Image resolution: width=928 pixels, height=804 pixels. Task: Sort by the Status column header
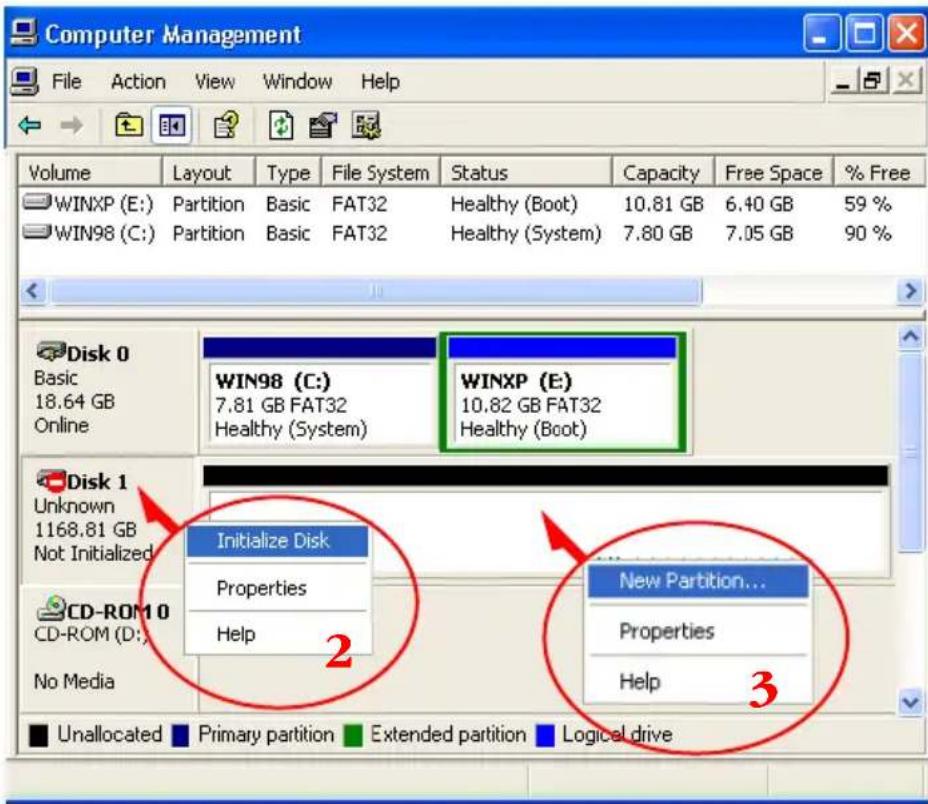coord(526,172)
